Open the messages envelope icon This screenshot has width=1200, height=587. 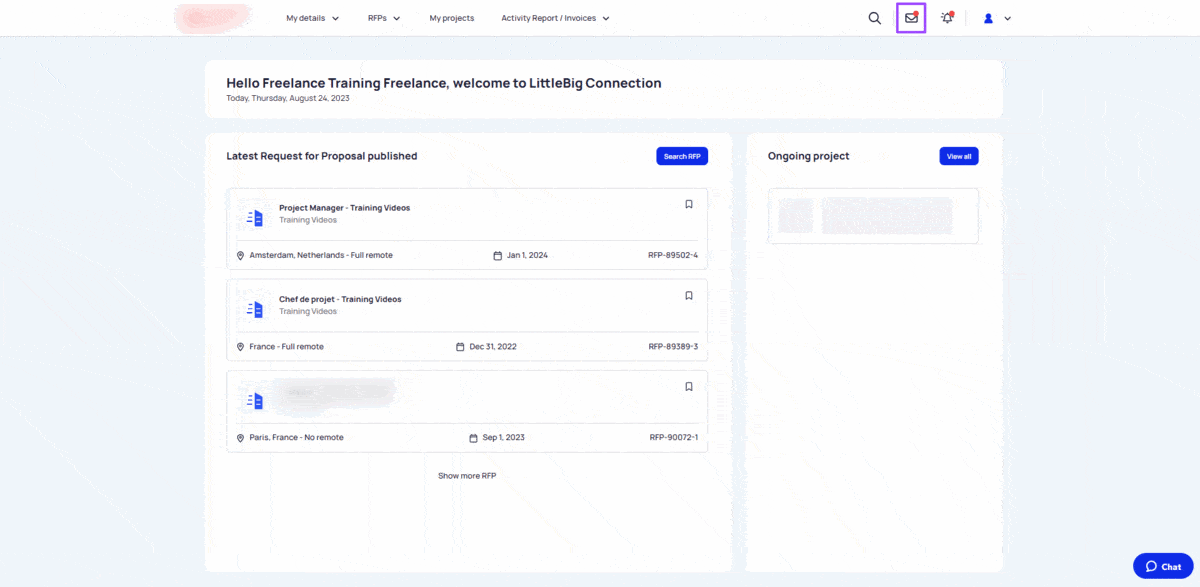pos(911,18)
